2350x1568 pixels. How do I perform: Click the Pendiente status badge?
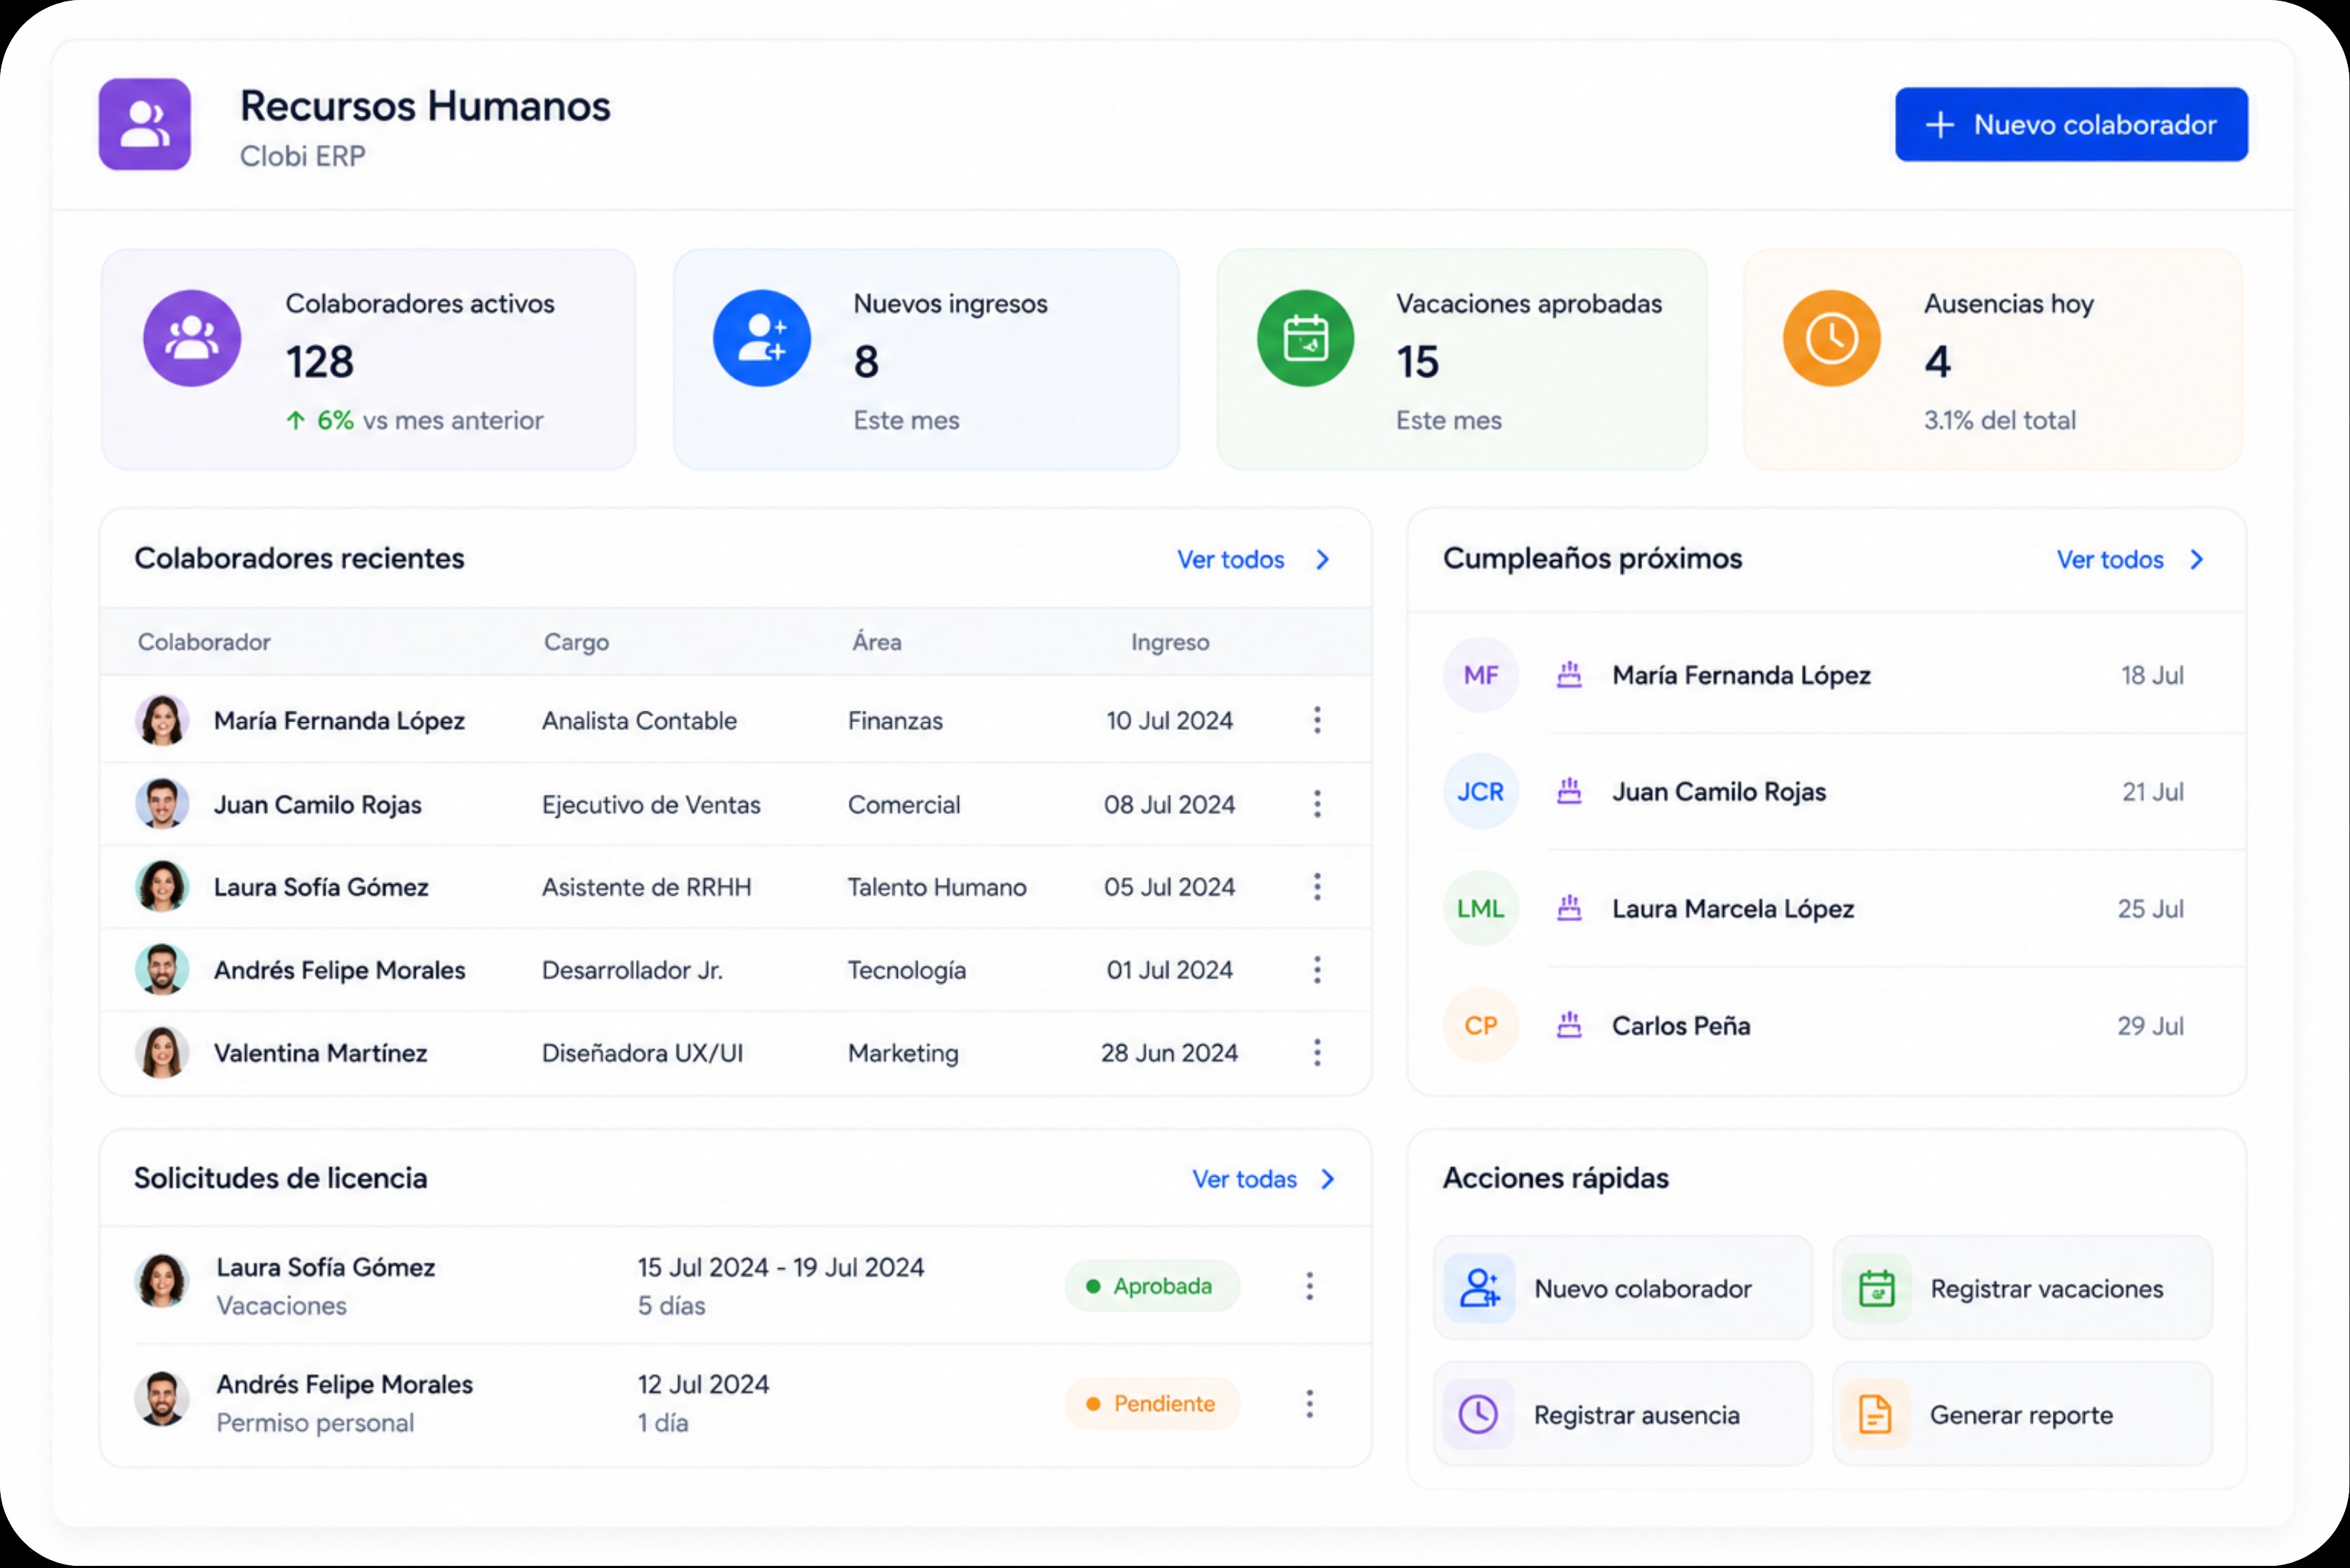coord(1152,1404)
